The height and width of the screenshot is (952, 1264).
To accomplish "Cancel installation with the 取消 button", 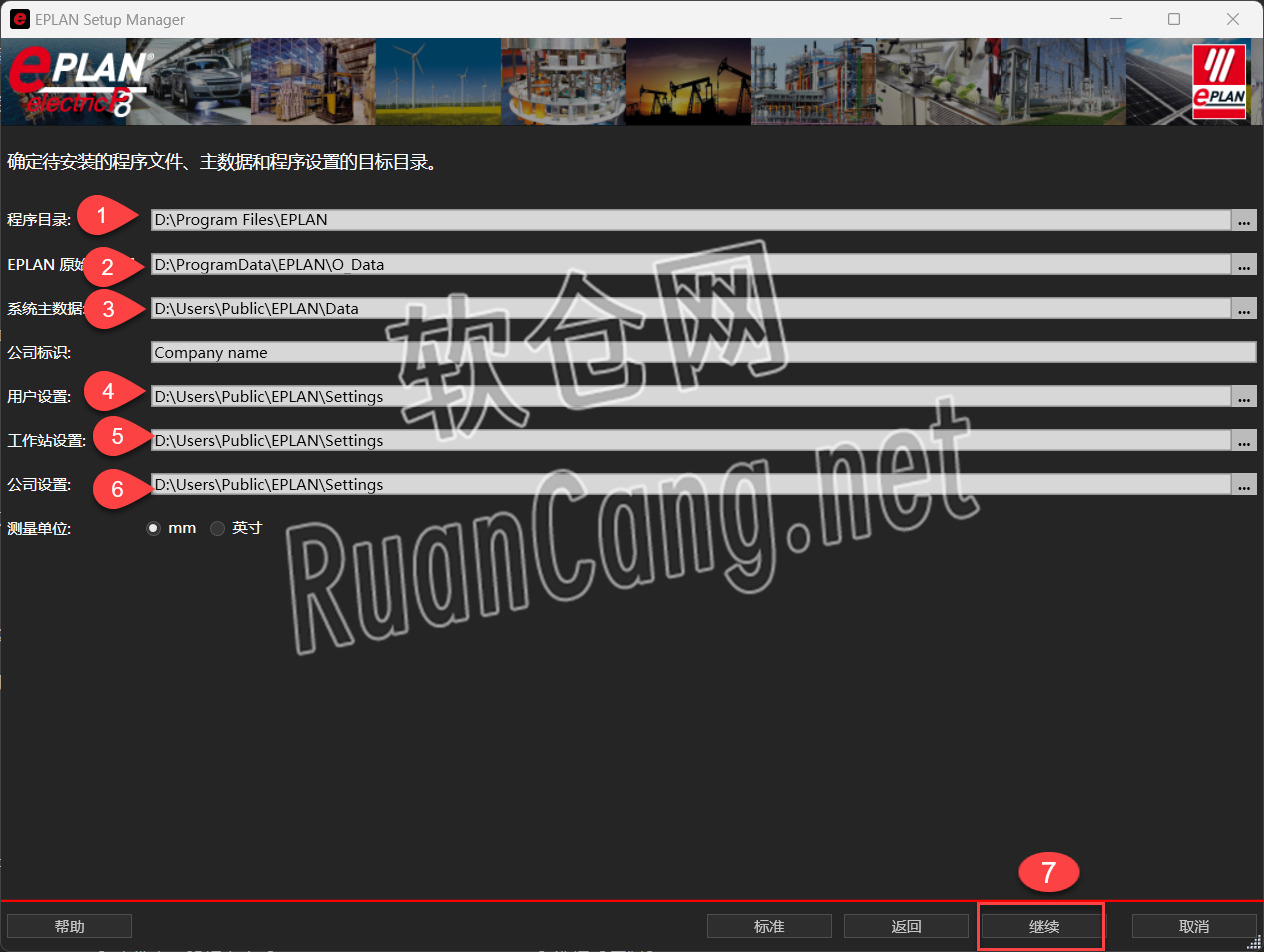I will click(1194, 926).
